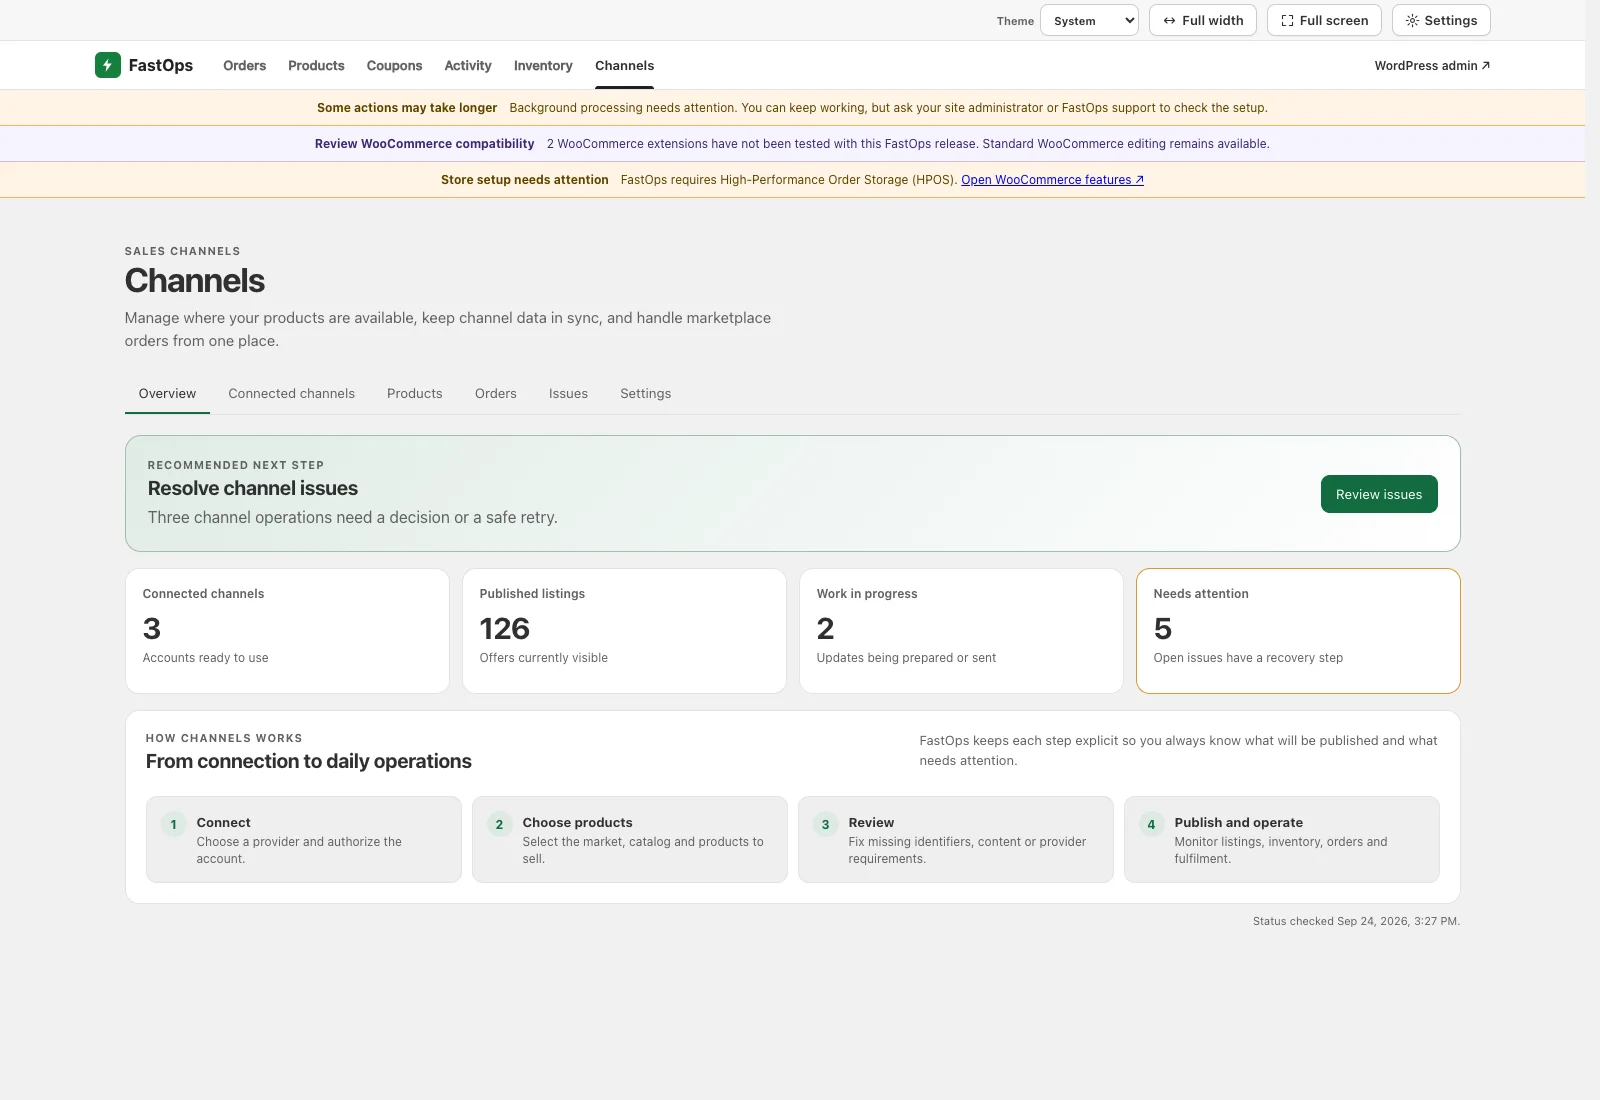Click the 'Theme' label
Screen dimensions: 1600x1100
(1015, 21)
